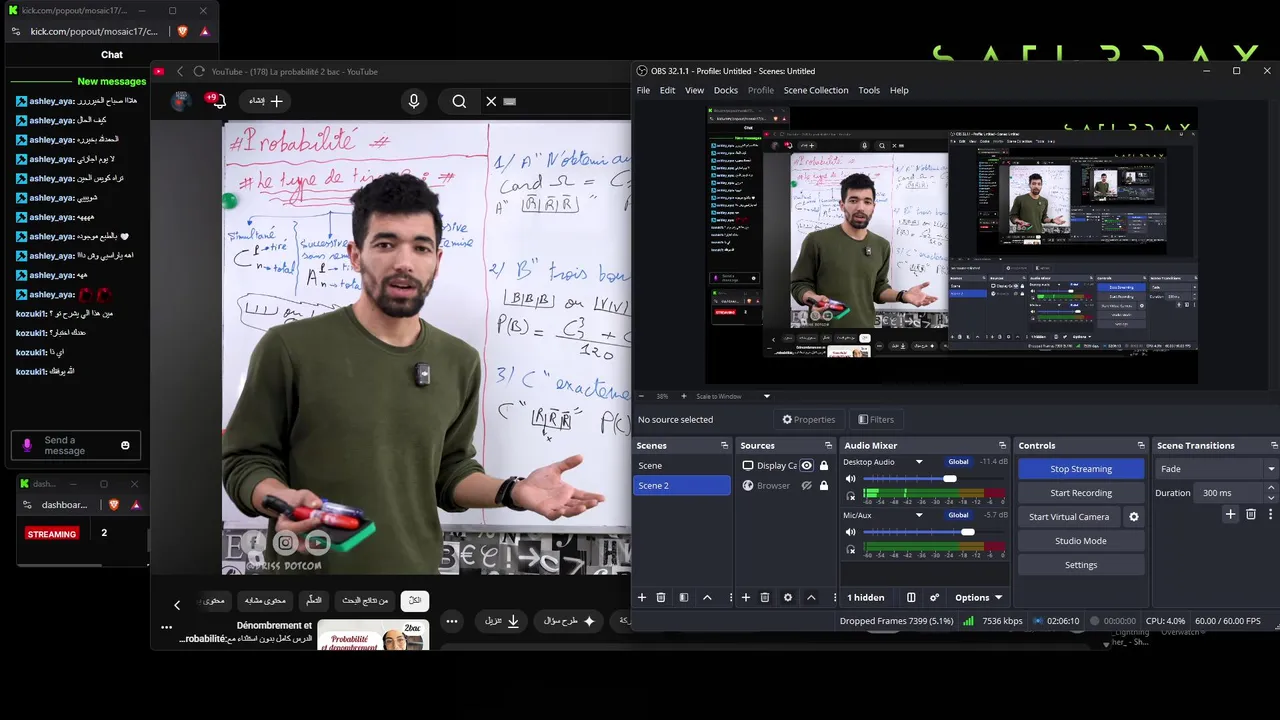
Task: Open scene filters in Scenes toolbar
Action: click(684, 597)
